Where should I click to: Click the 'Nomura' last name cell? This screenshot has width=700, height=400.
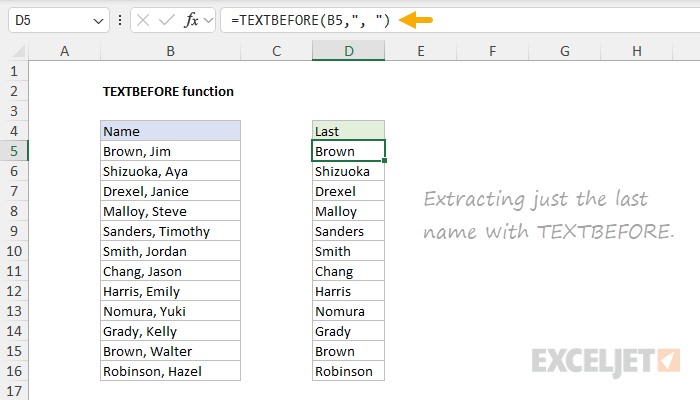[x=348, y=311]
